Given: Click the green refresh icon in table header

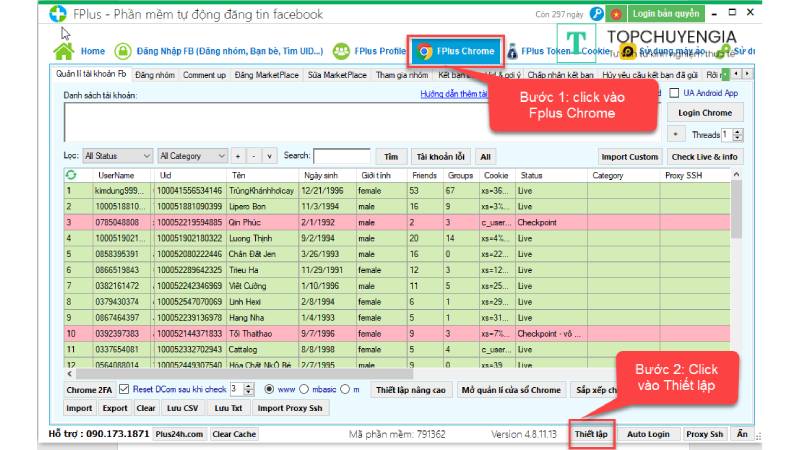Looking at the screenshot, I should [70, 175].
